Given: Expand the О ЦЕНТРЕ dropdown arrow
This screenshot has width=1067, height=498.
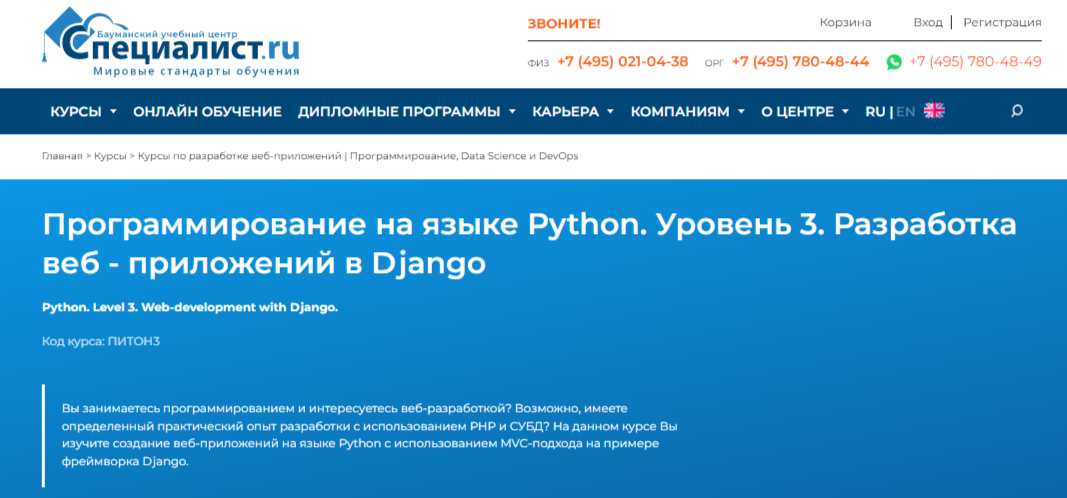Looking at the screenshot, I should coord(845,112).
